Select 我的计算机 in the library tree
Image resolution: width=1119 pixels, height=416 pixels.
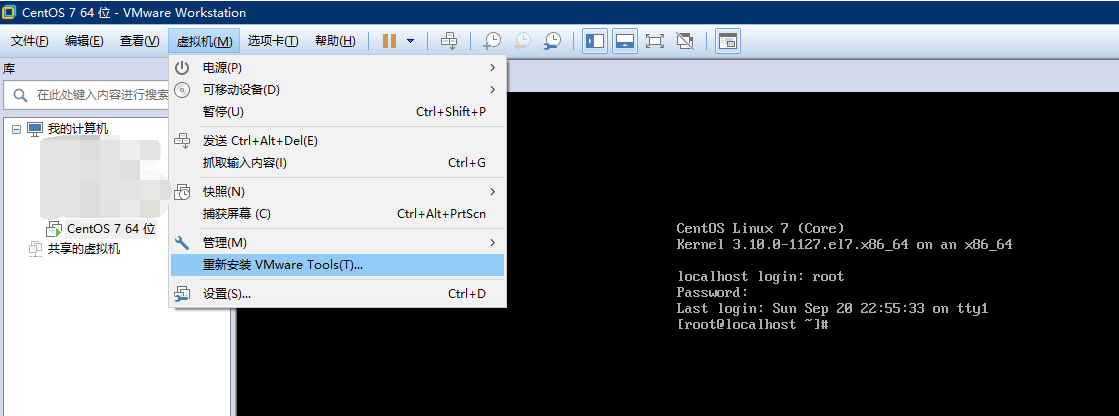coord(79,129)
